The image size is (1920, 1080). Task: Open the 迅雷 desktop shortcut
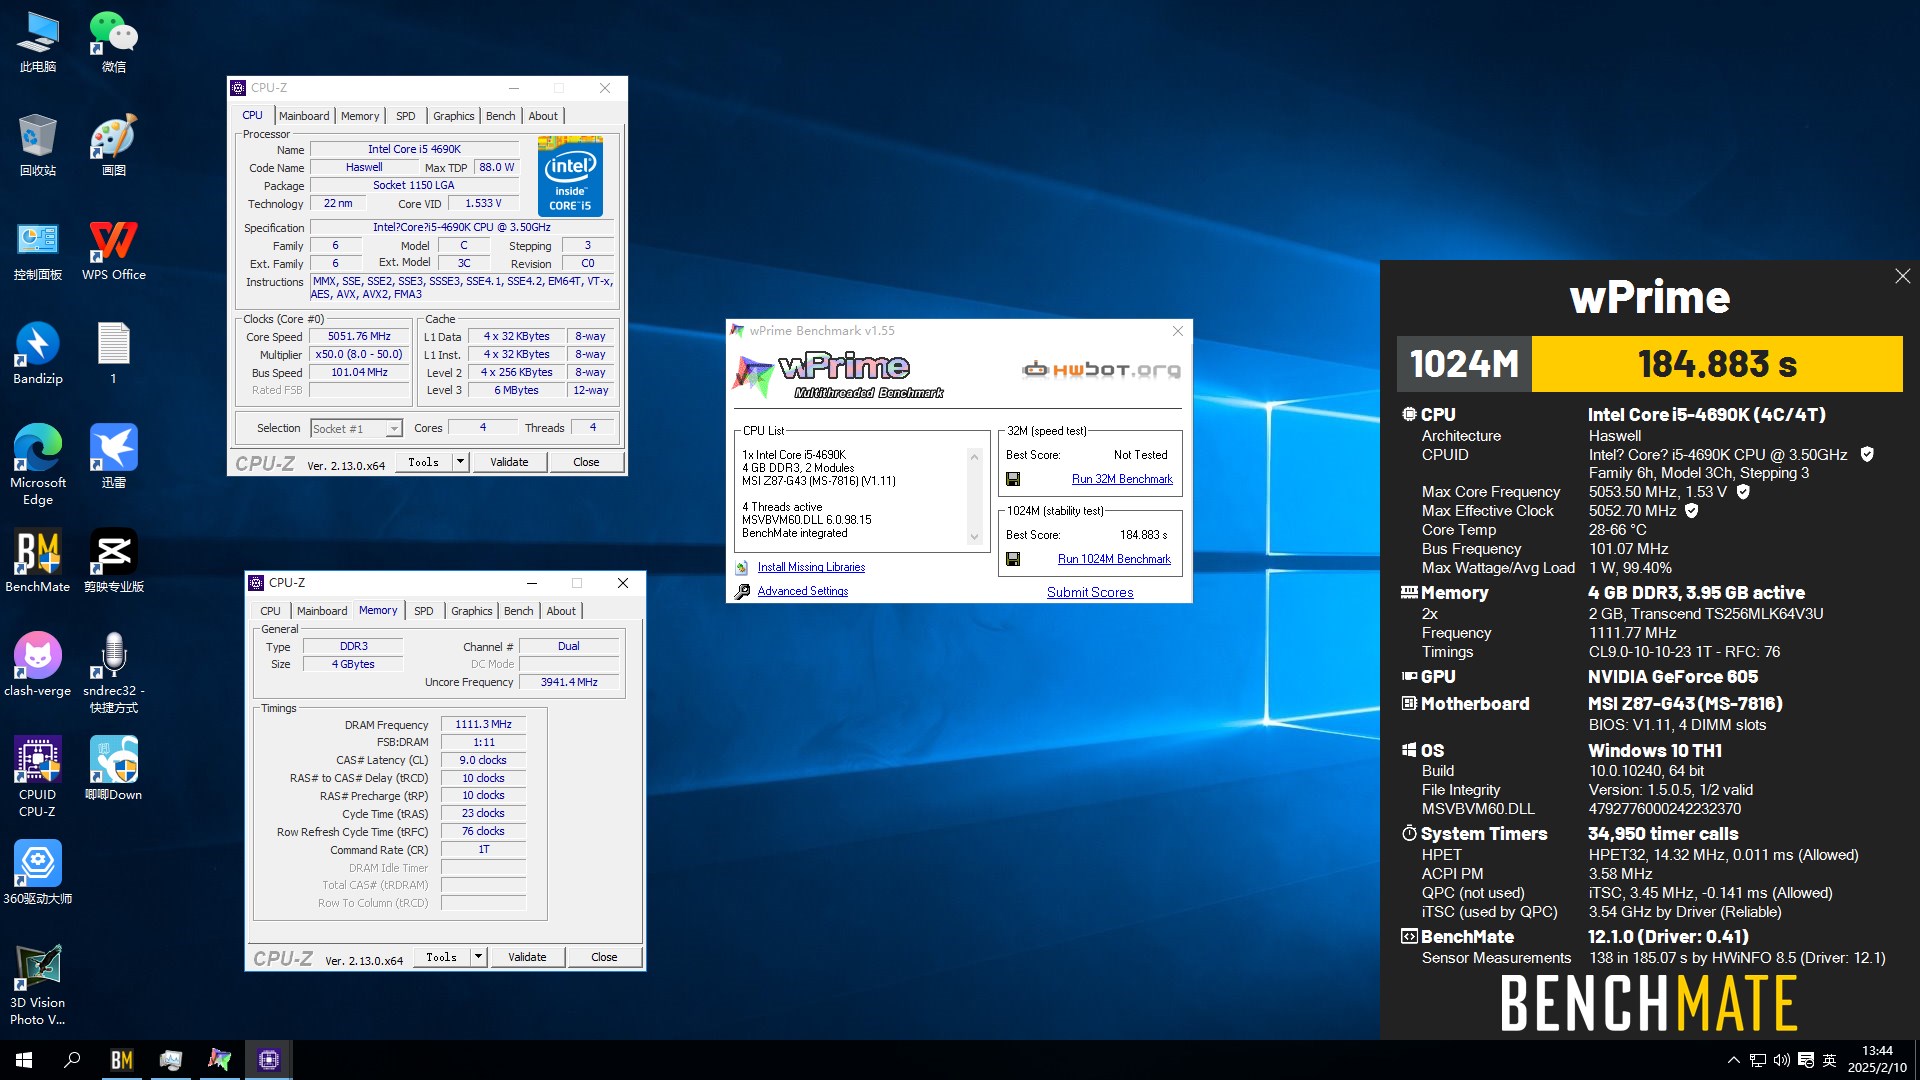pyautogui.click(x=114, y=458)
